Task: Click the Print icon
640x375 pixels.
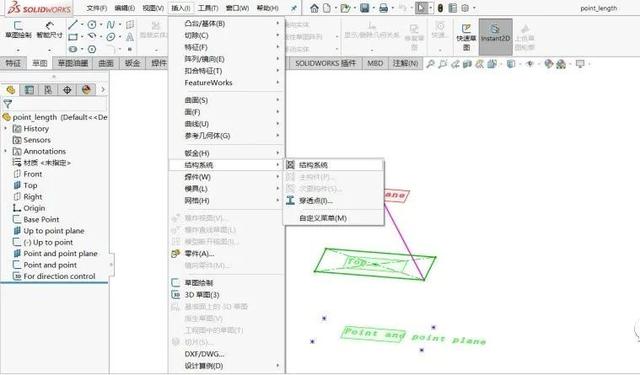Action: [383, 8]
